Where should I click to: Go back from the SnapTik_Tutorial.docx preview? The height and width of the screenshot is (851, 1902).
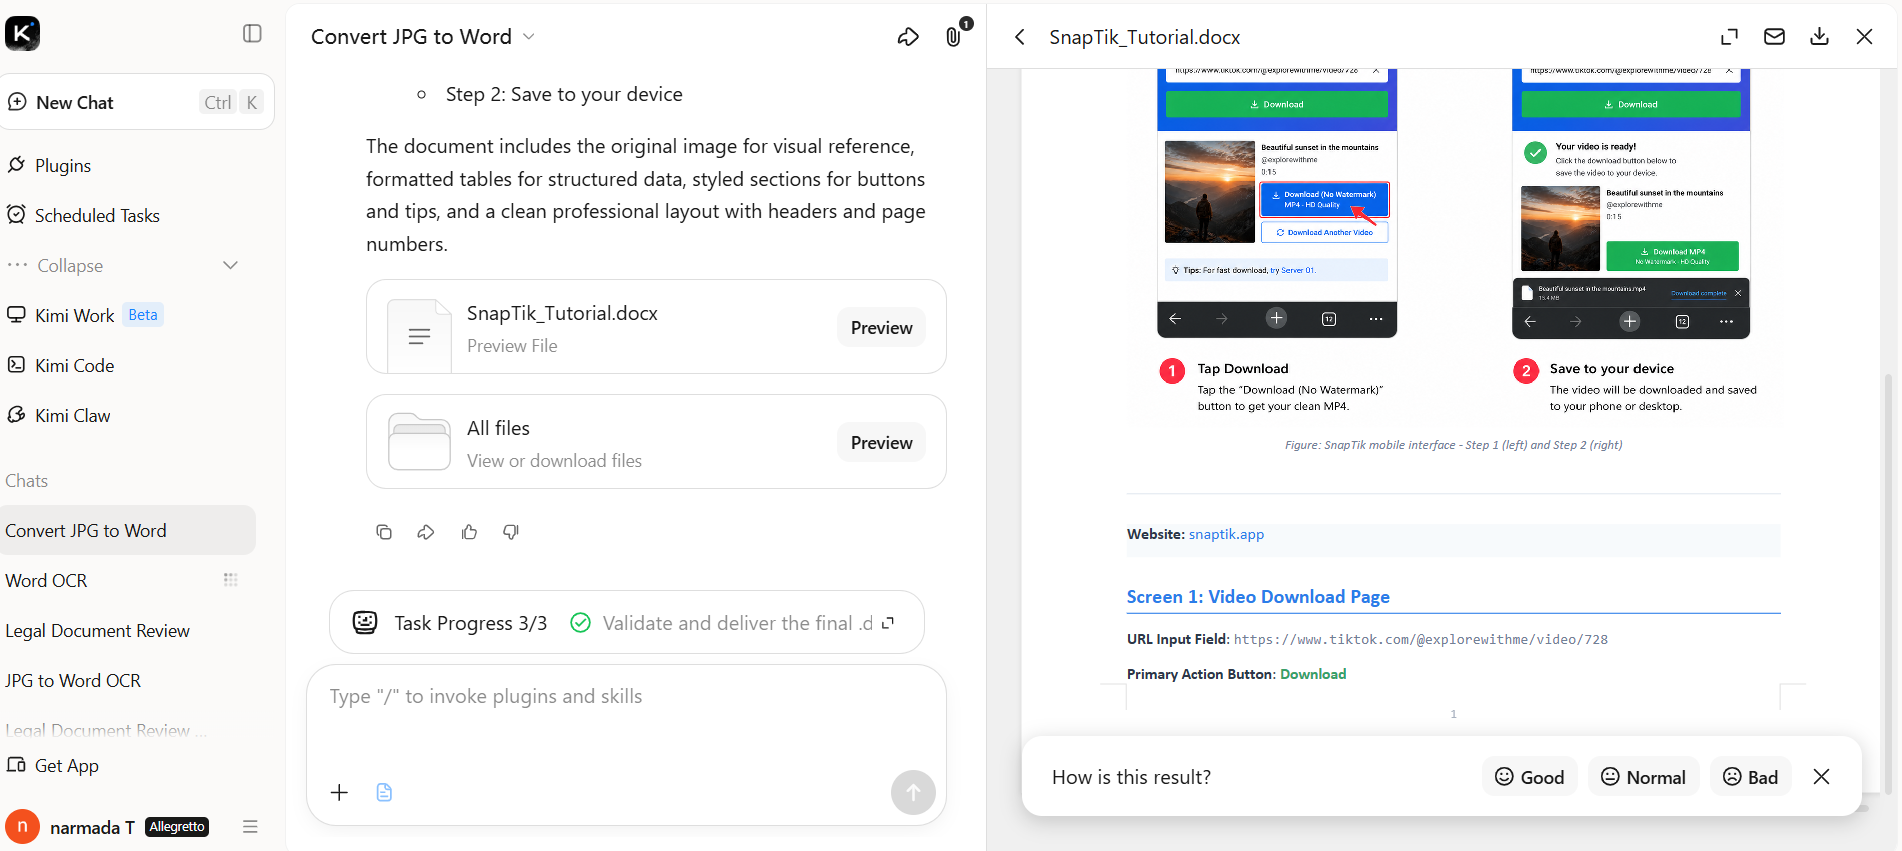tap(1019, 37)
